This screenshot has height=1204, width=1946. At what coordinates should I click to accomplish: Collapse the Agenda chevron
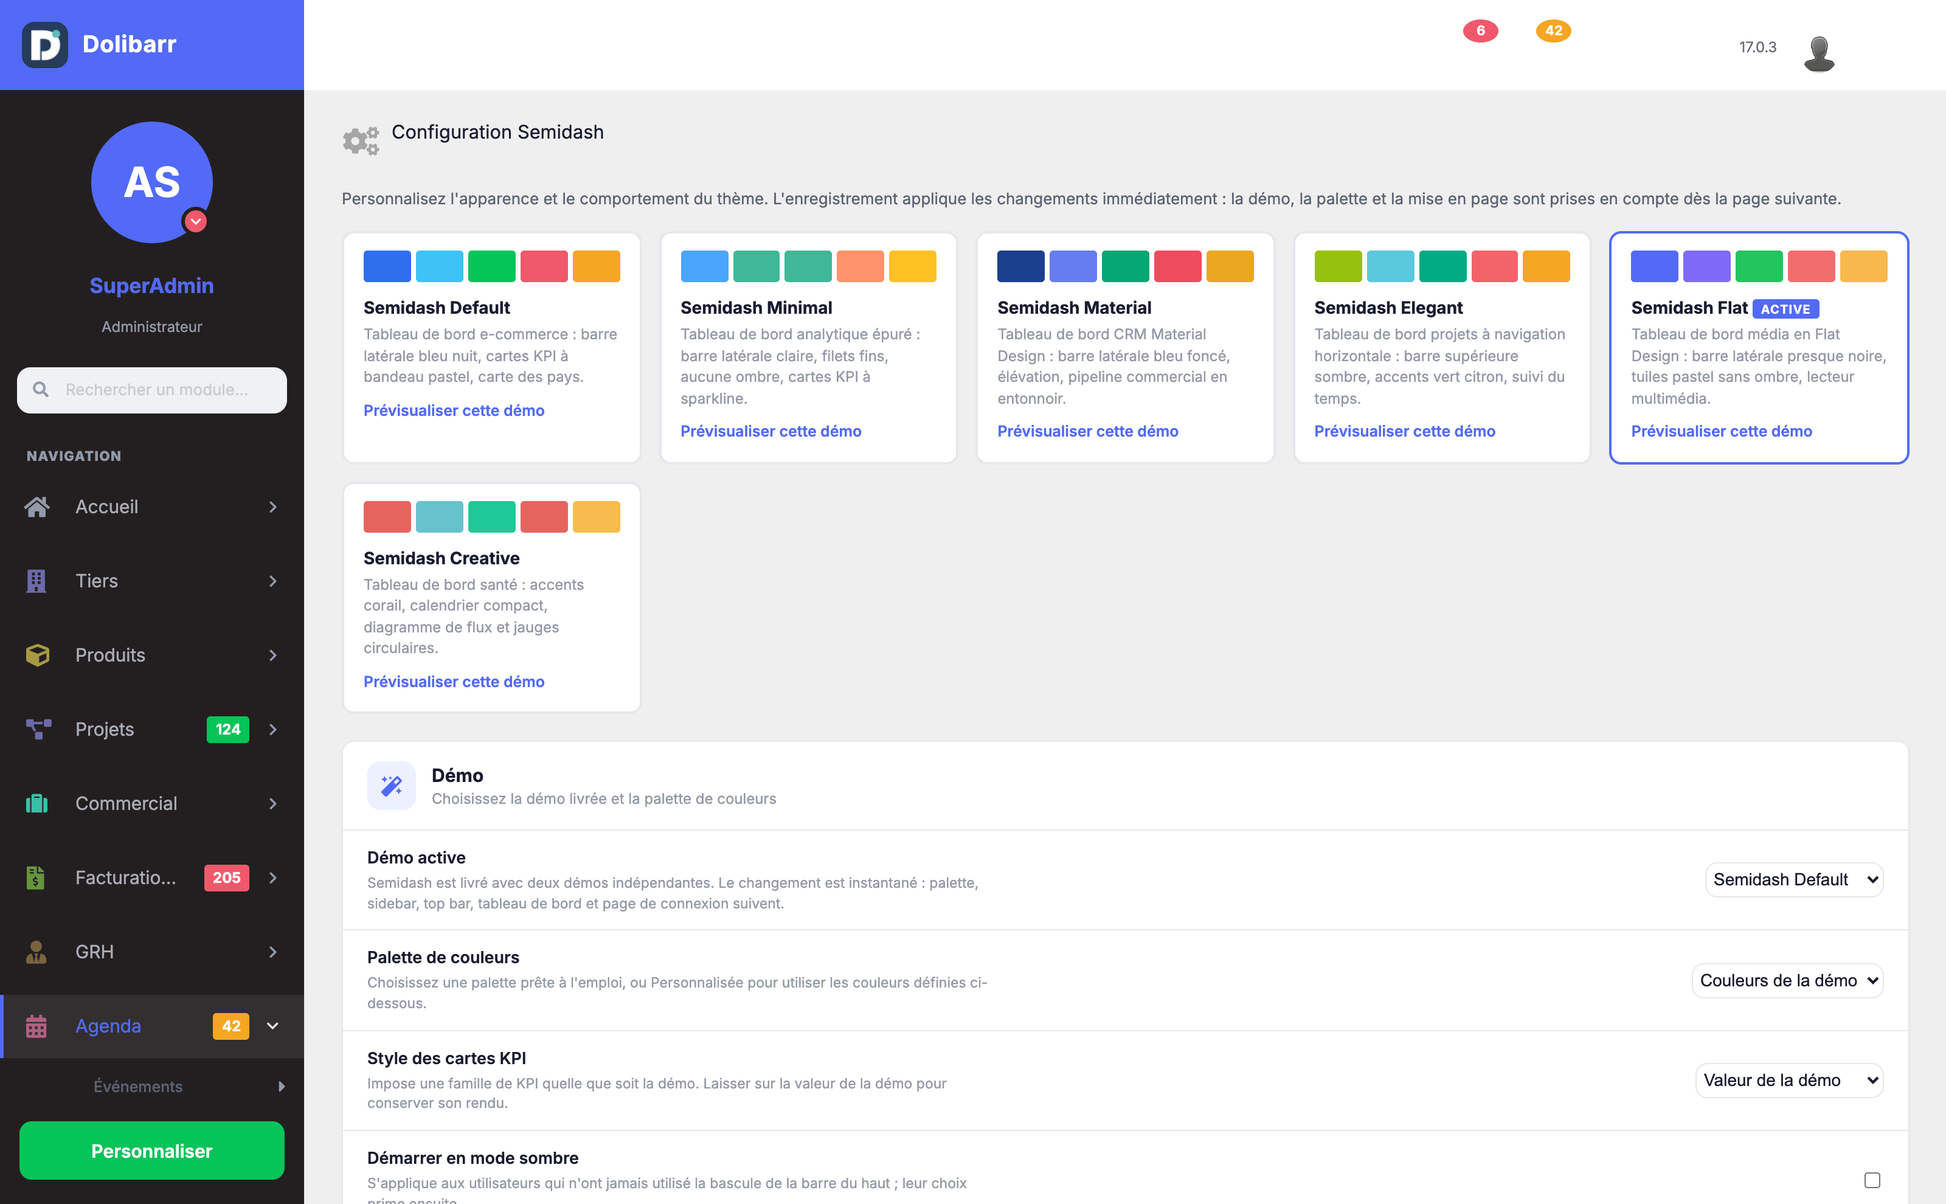tap(273, 1026)
